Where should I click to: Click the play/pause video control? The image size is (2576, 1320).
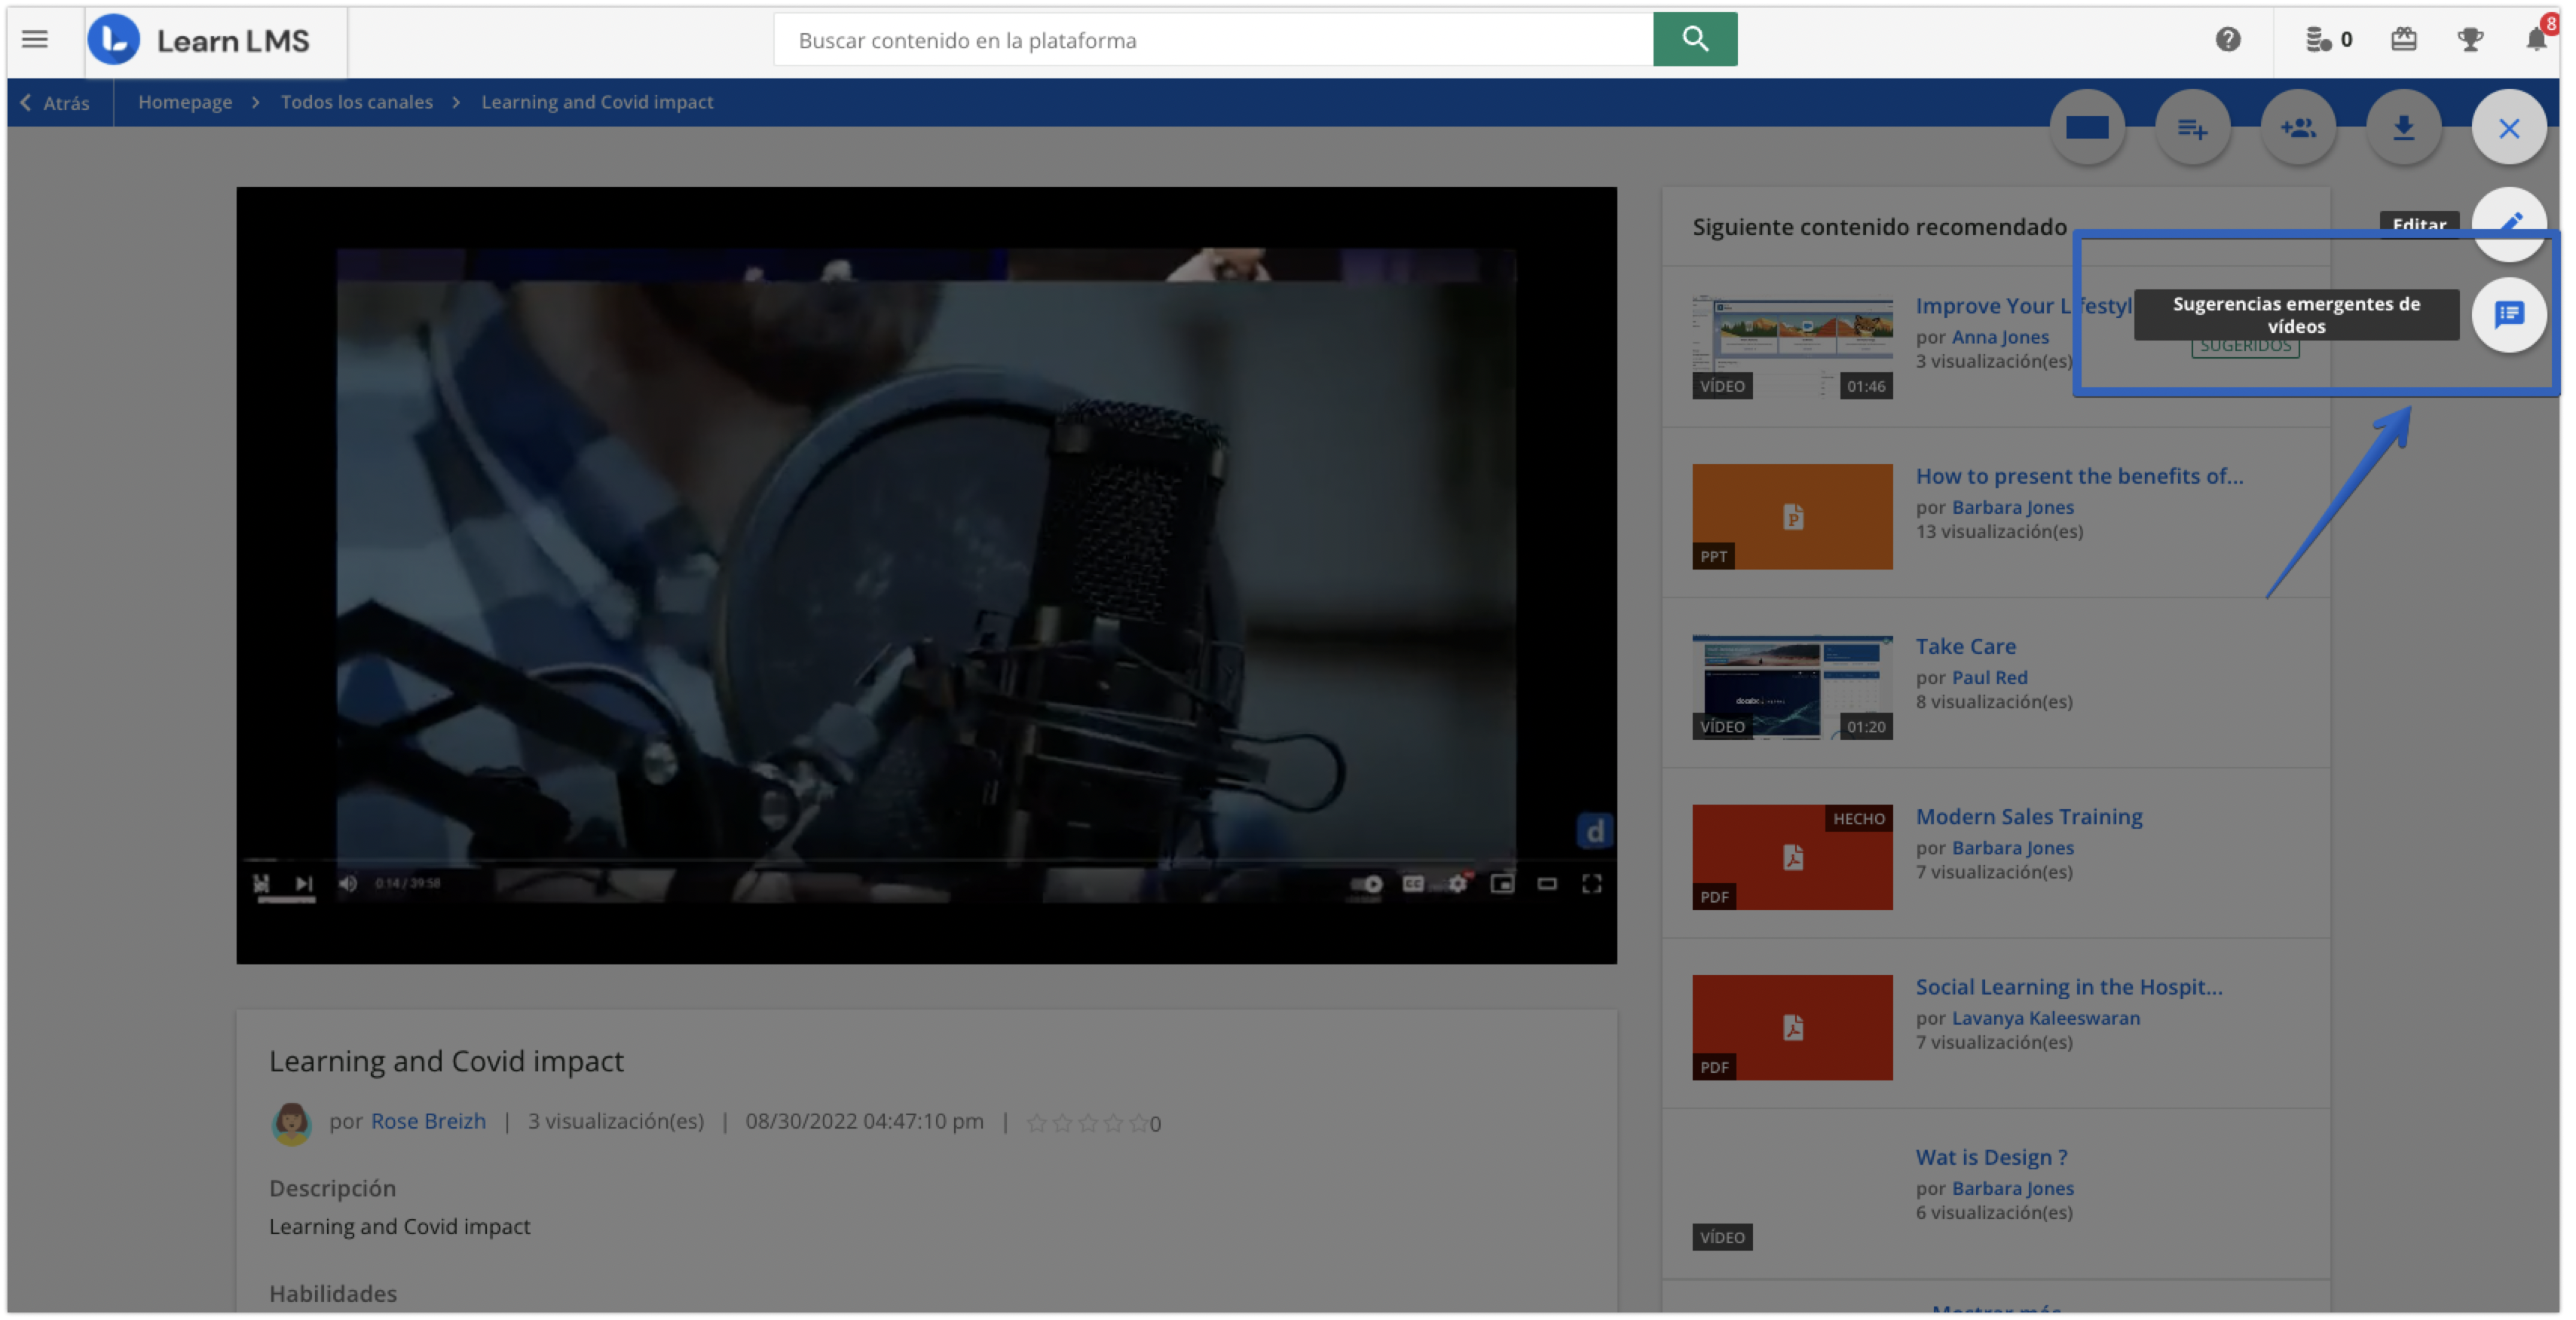coord(262,883)
